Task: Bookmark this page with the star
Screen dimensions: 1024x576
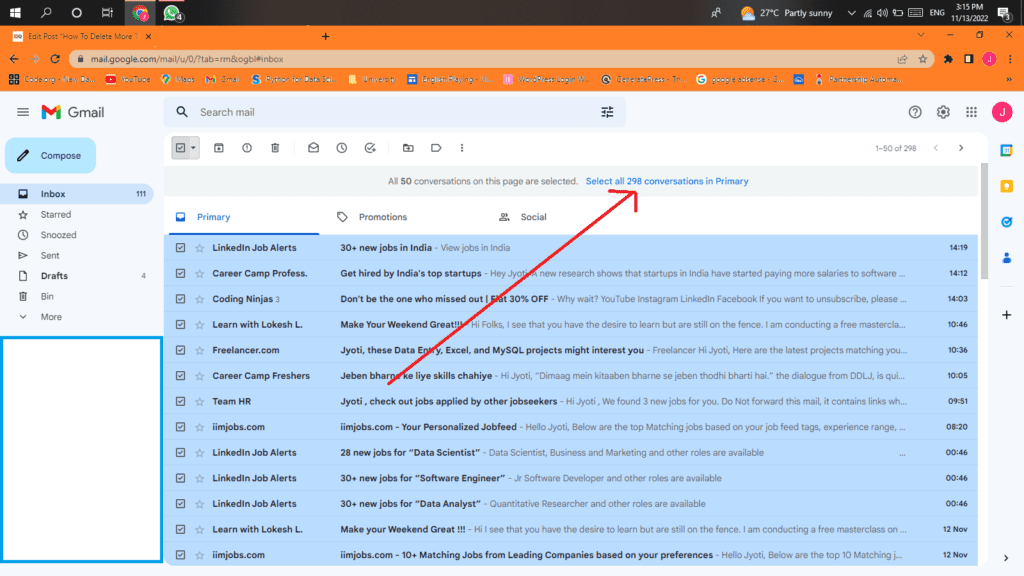Action: tap(923, 59)
